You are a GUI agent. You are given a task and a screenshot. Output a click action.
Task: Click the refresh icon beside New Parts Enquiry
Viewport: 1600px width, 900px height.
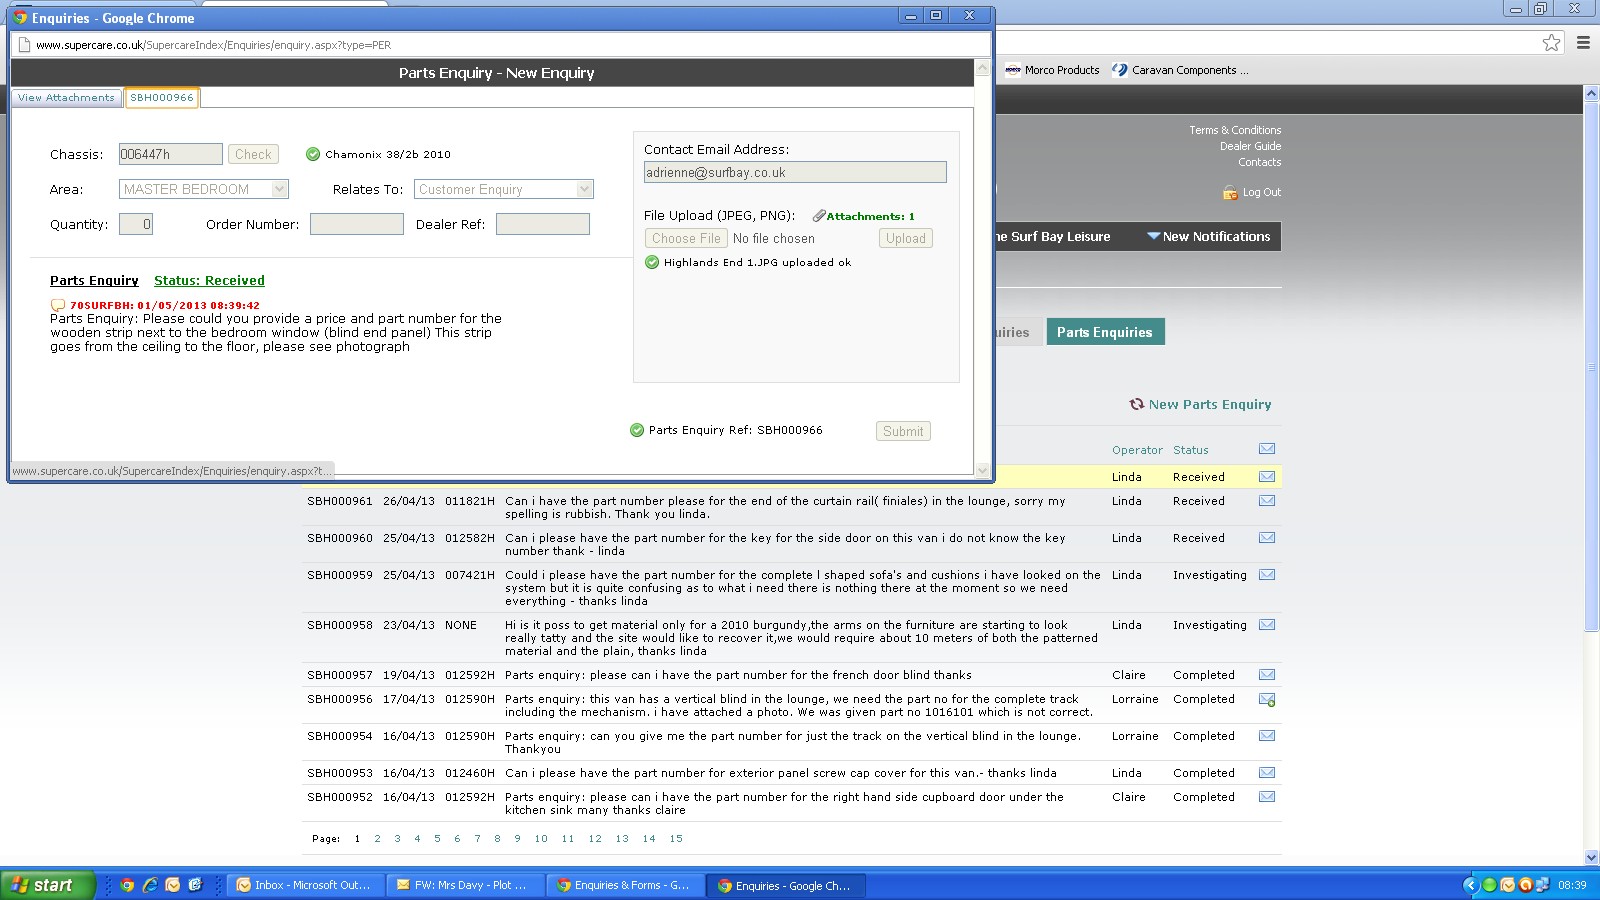[1136, 405]
